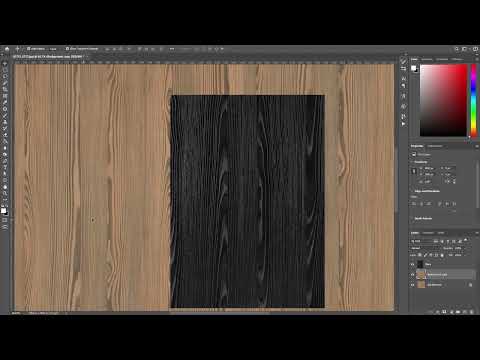Click the align left edges icon in Properties
480x360 pixels.
tap(413, 204)
